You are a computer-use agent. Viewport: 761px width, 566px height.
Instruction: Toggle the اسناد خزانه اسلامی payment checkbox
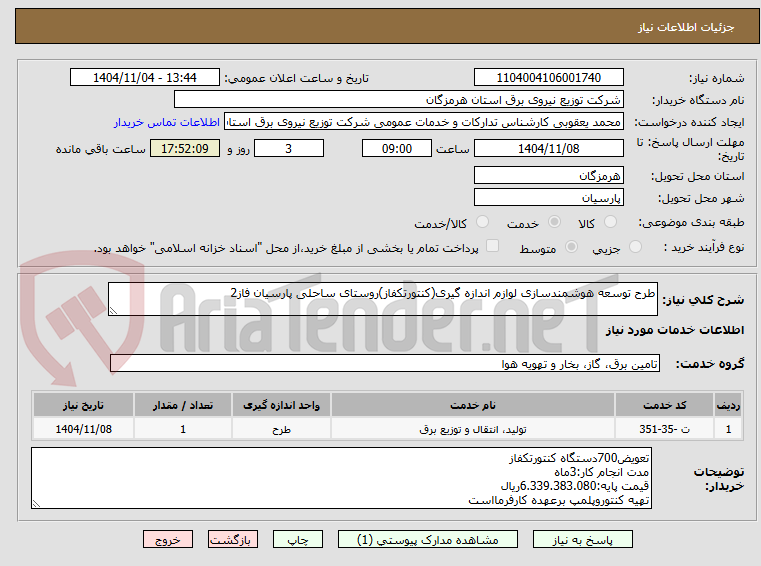pos(492,246)
